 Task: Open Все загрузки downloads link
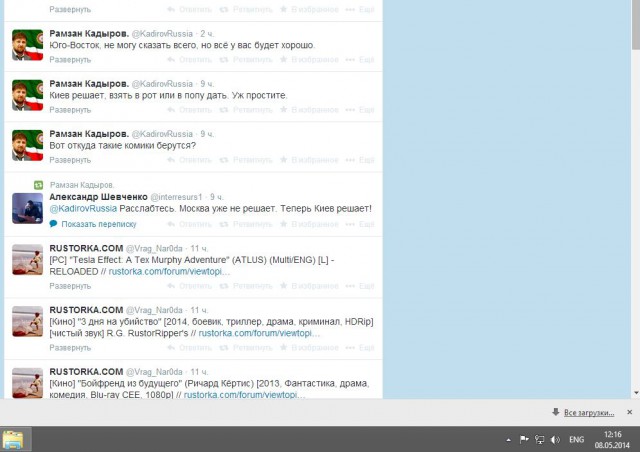(589, 413)
